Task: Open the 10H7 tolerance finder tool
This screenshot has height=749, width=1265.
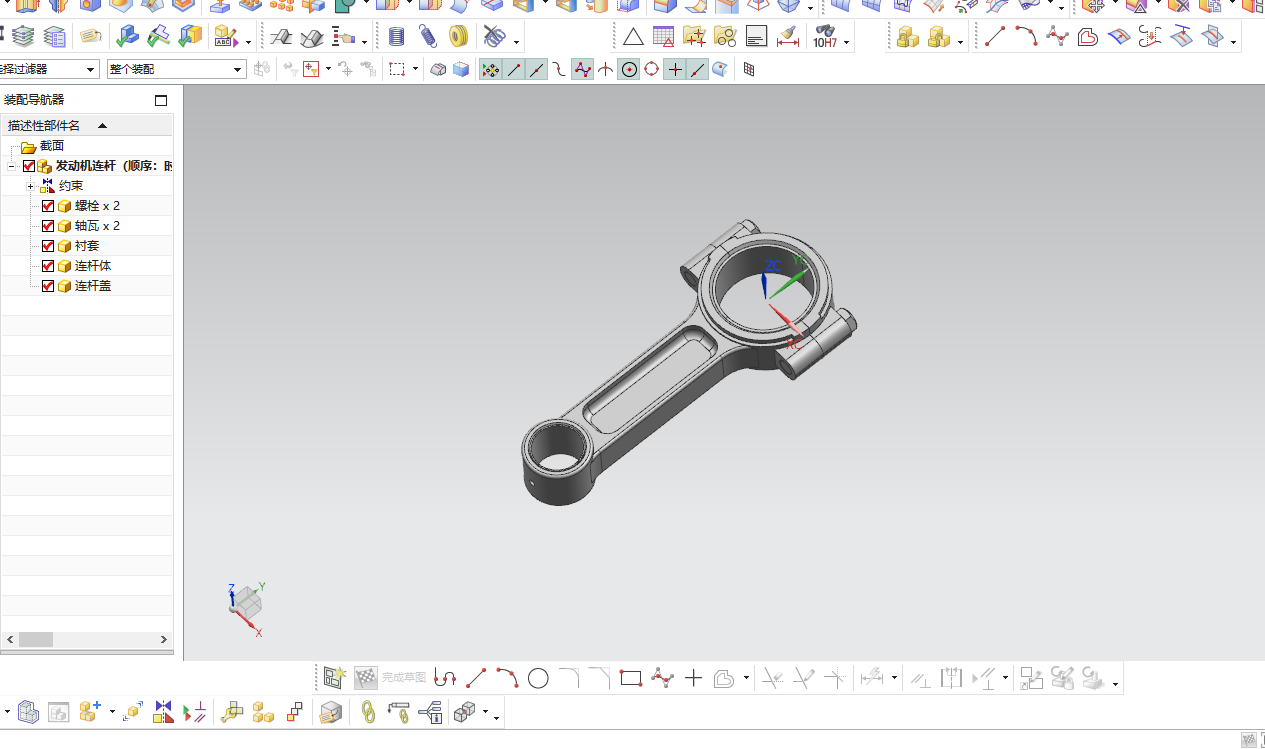Action: (x=824, y=37)
